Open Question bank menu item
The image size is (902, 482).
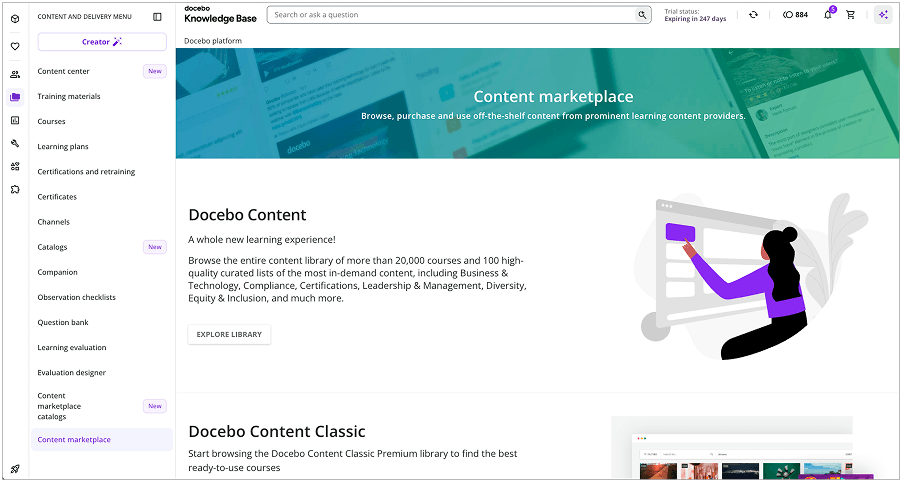click(x=102, y=322)
